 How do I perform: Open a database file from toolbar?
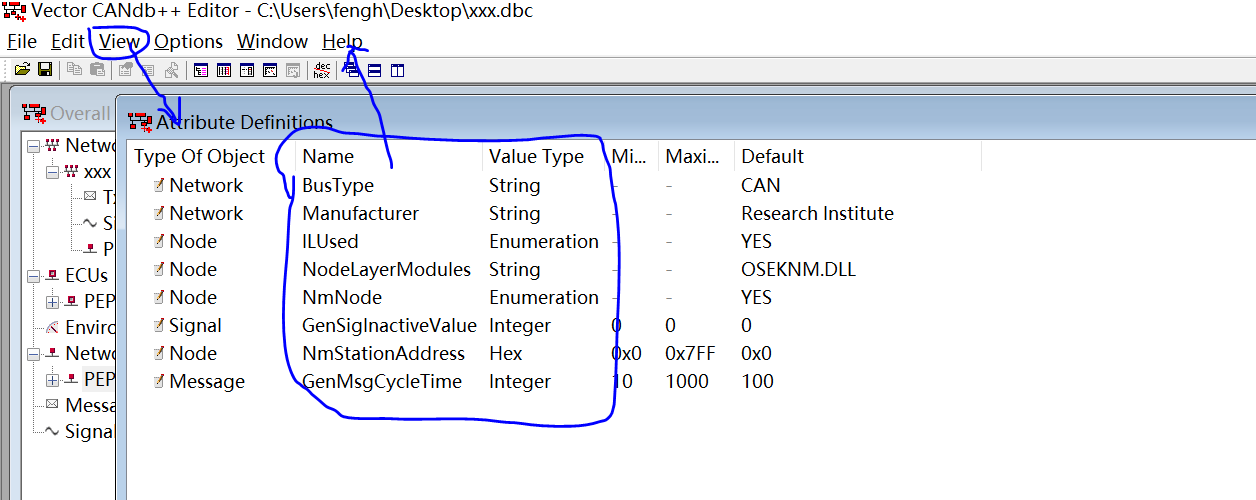click(x=21, y=70)
